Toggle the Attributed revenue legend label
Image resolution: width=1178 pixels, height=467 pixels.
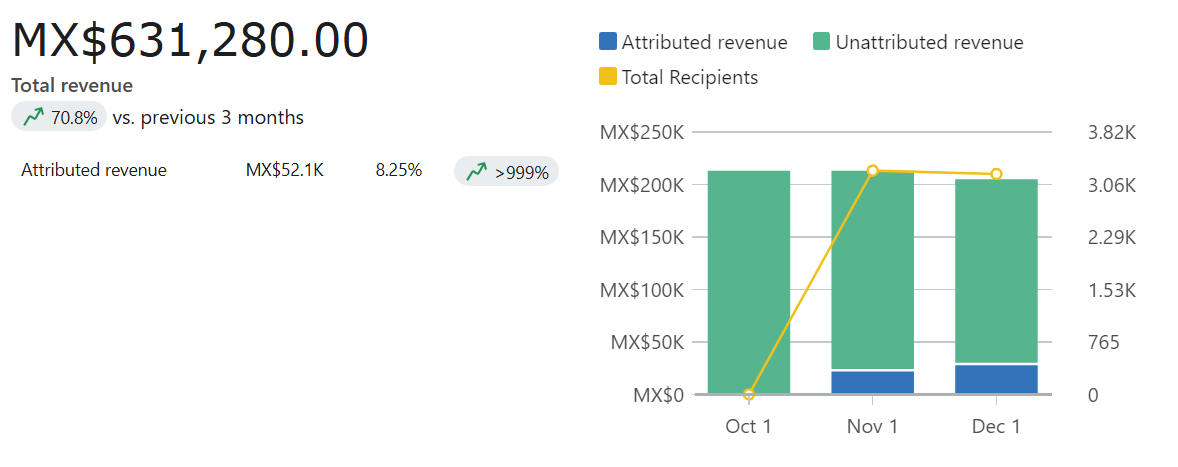(x=704, y=42)
